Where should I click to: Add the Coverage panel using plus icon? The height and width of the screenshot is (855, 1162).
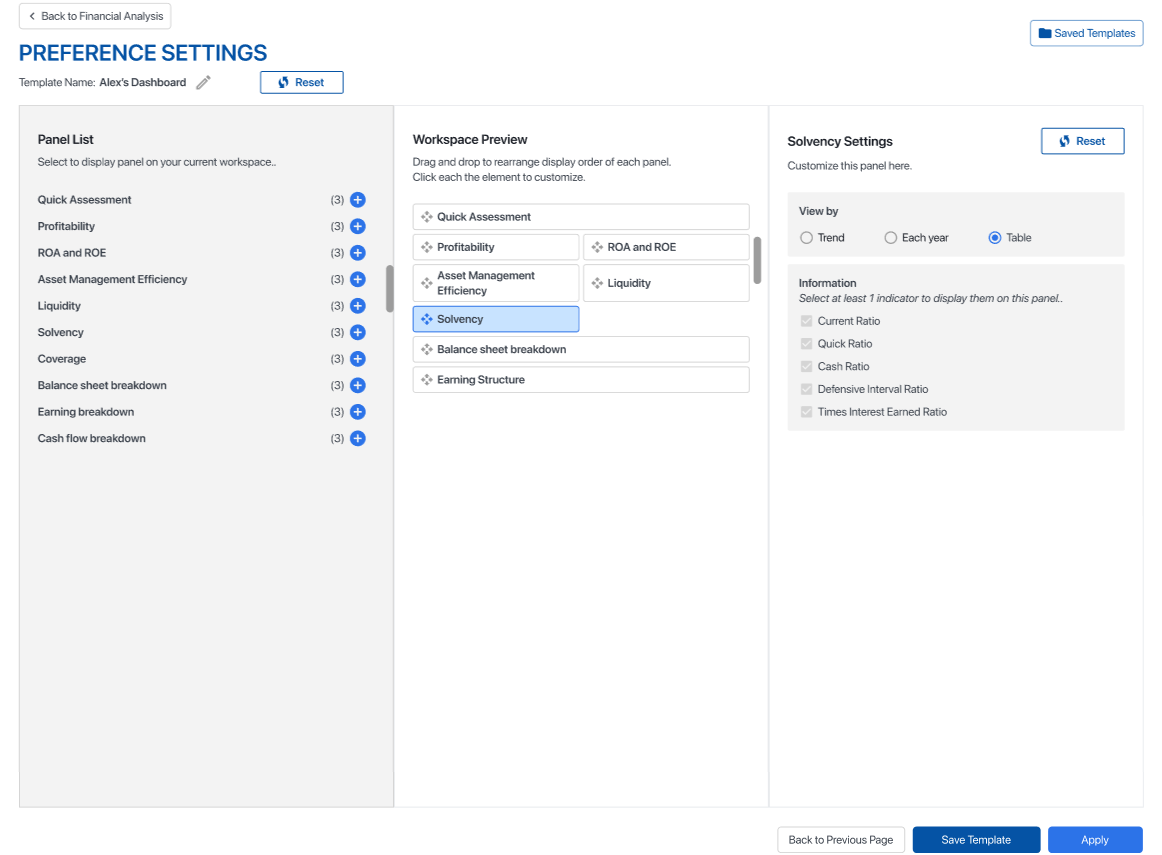[x=357, y=359]
